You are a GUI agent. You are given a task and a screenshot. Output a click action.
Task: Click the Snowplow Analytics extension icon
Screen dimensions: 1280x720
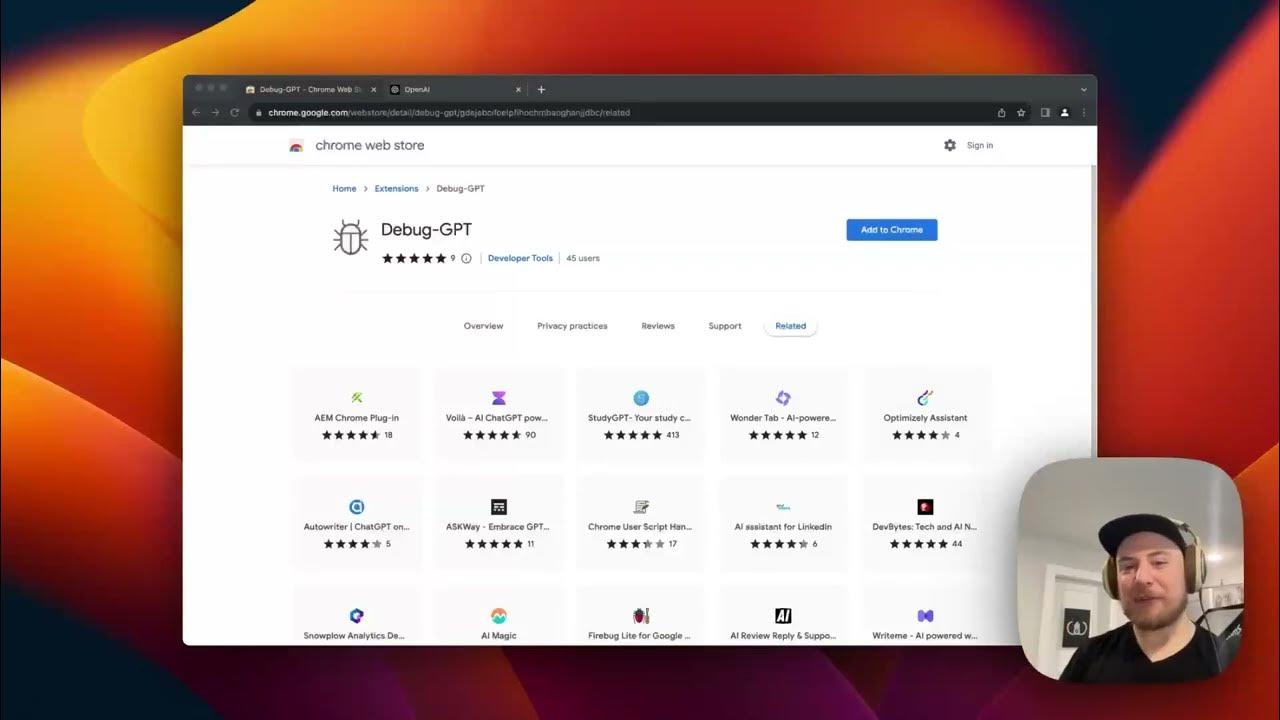pos(356,616)
